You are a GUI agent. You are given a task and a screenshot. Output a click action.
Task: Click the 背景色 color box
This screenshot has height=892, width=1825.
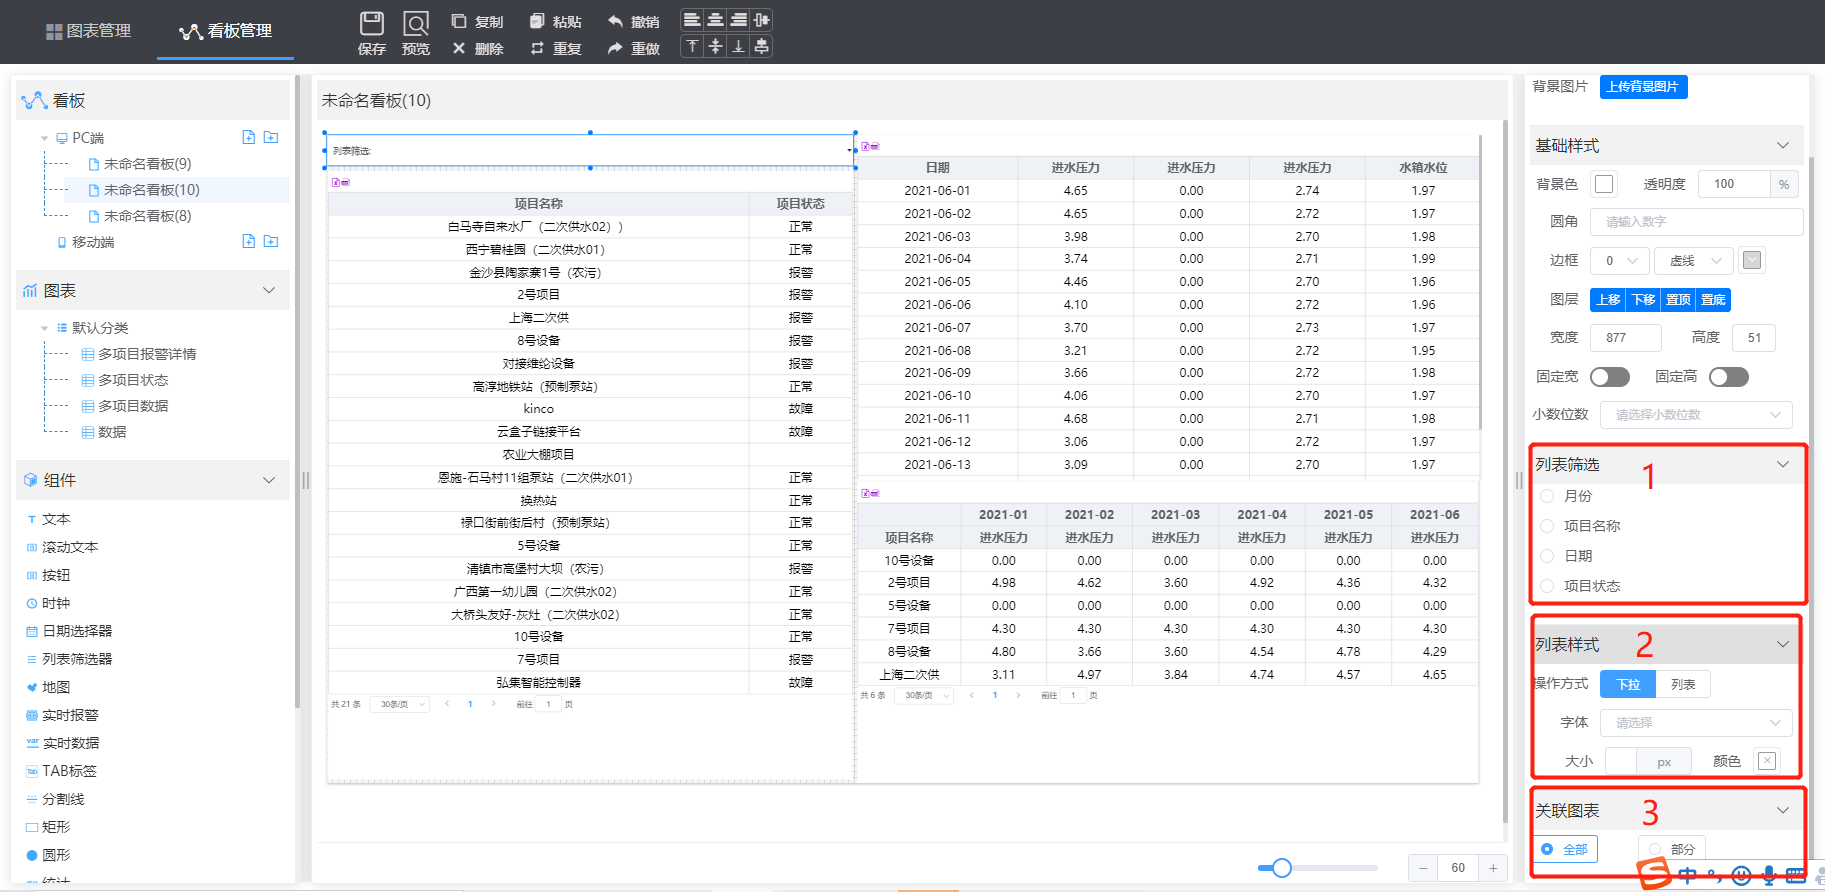click(1604, 184)
